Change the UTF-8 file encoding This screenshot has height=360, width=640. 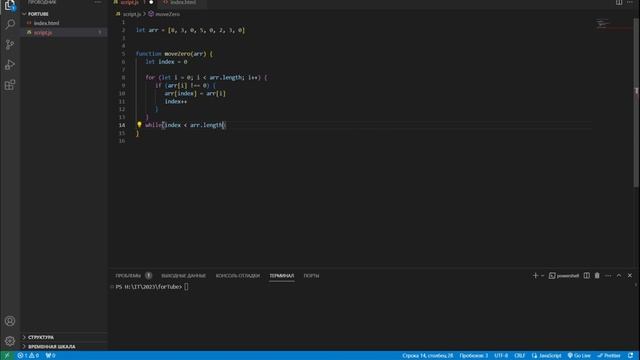[501, 356]
